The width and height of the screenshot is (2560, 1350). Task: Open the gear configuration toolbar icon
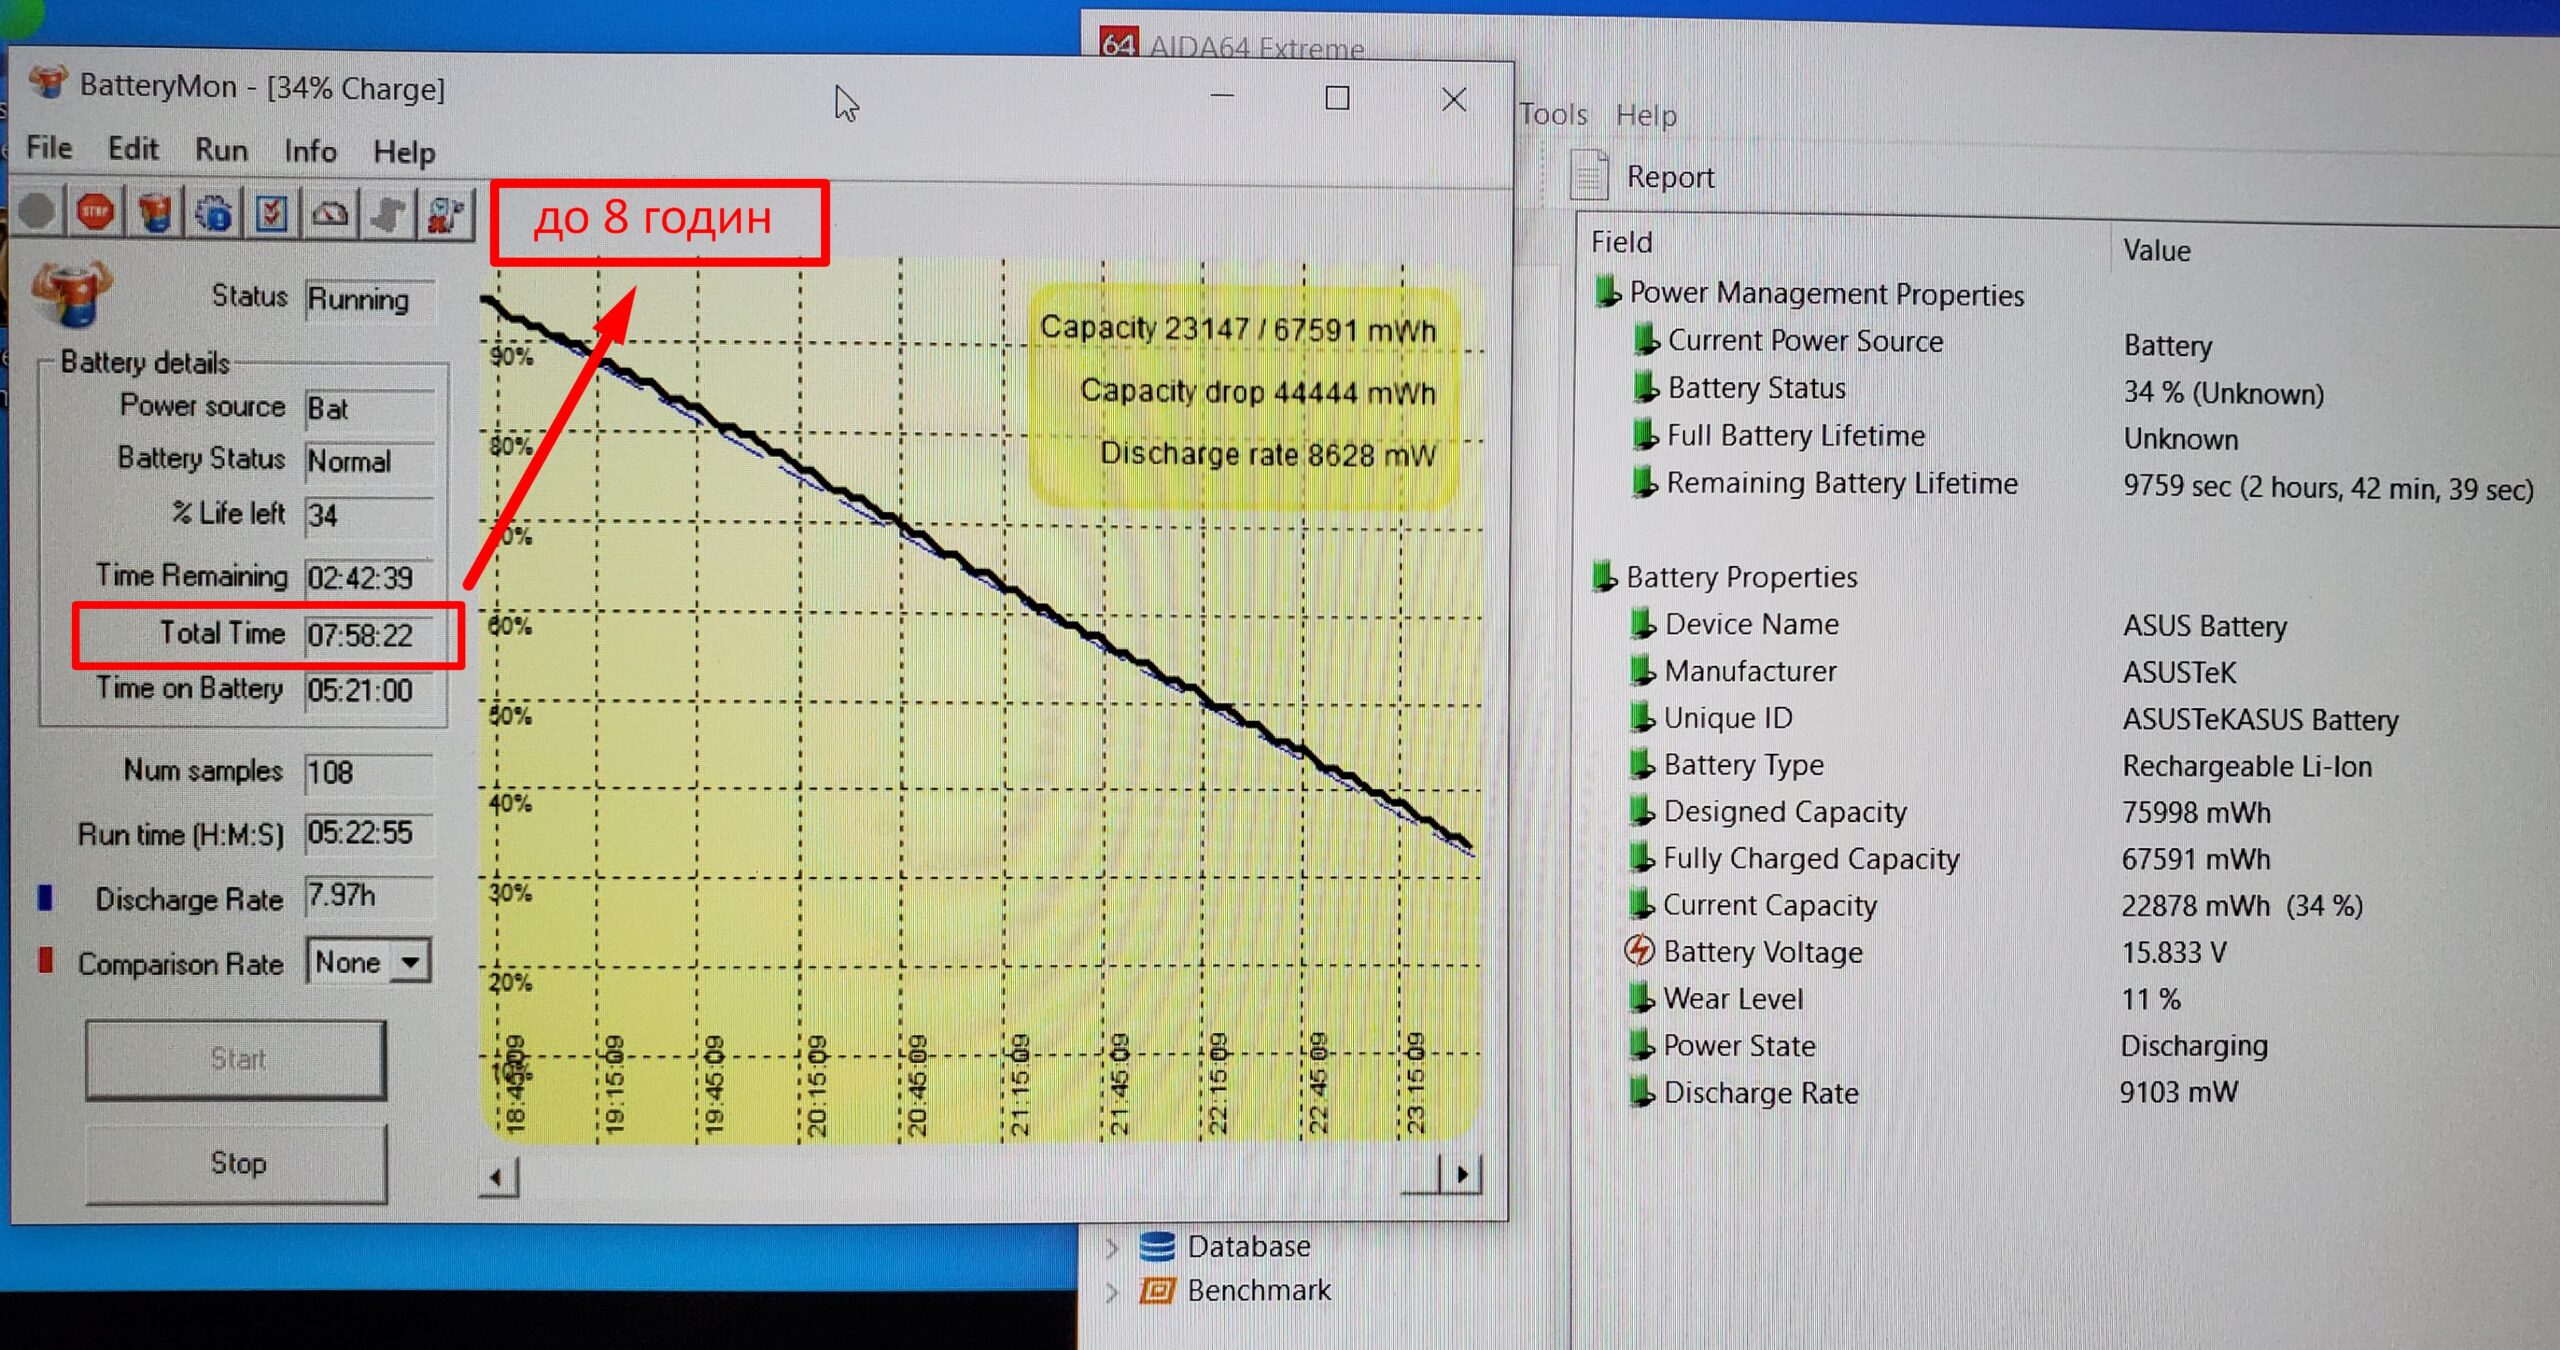[x=213, y=213]
